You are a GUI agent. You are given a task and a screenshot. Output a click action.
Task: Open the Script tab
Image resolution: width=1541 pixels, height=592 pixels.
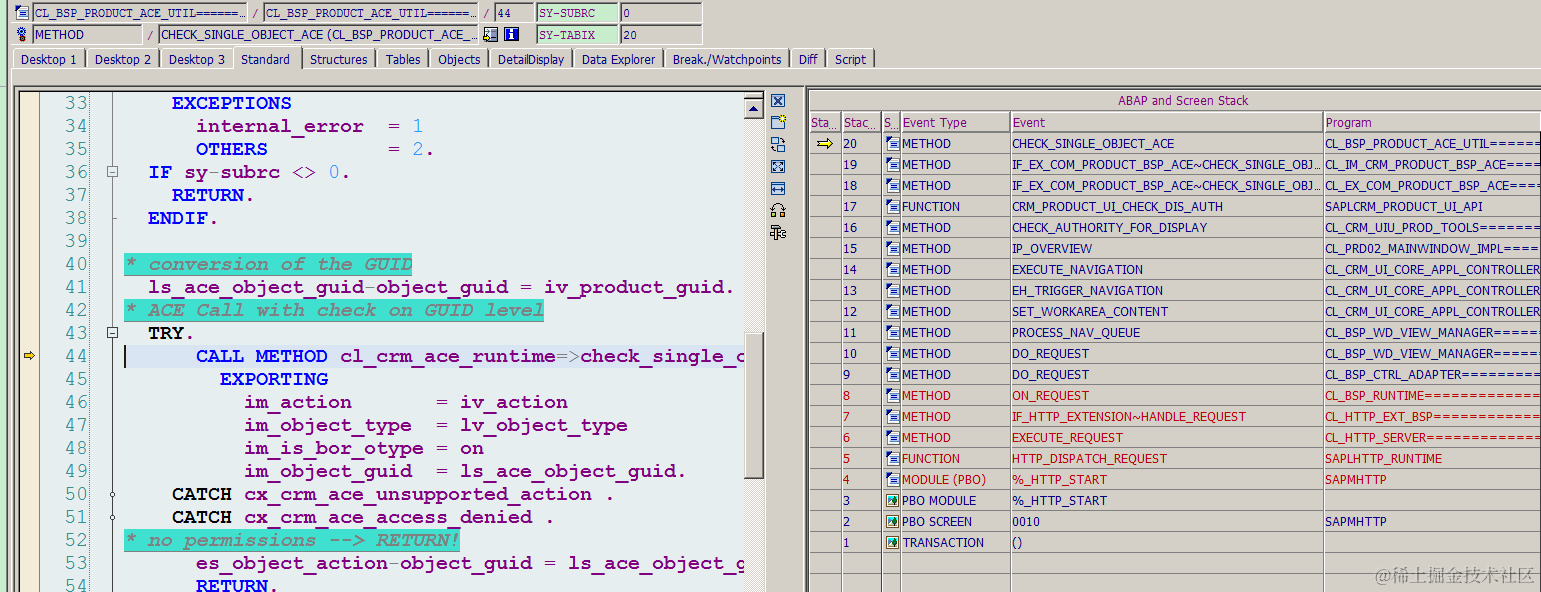851,59
